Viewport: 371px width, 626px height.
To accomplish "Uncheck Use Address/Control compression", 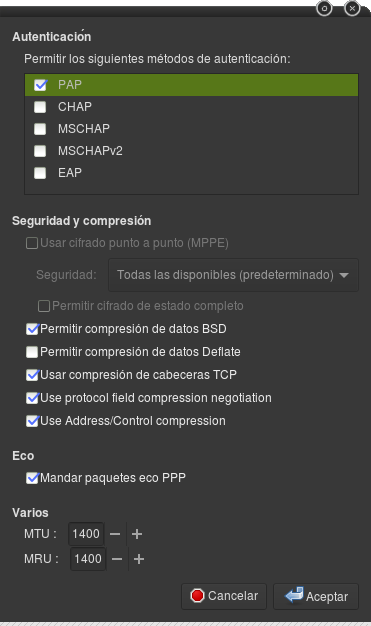I will click(32, 421).
